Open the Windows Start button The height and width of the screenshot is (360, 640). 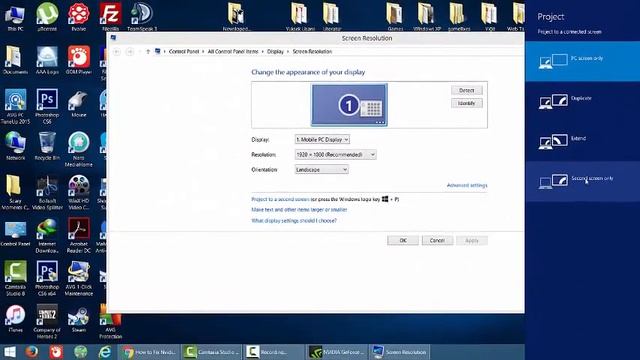tap(9, 352)
